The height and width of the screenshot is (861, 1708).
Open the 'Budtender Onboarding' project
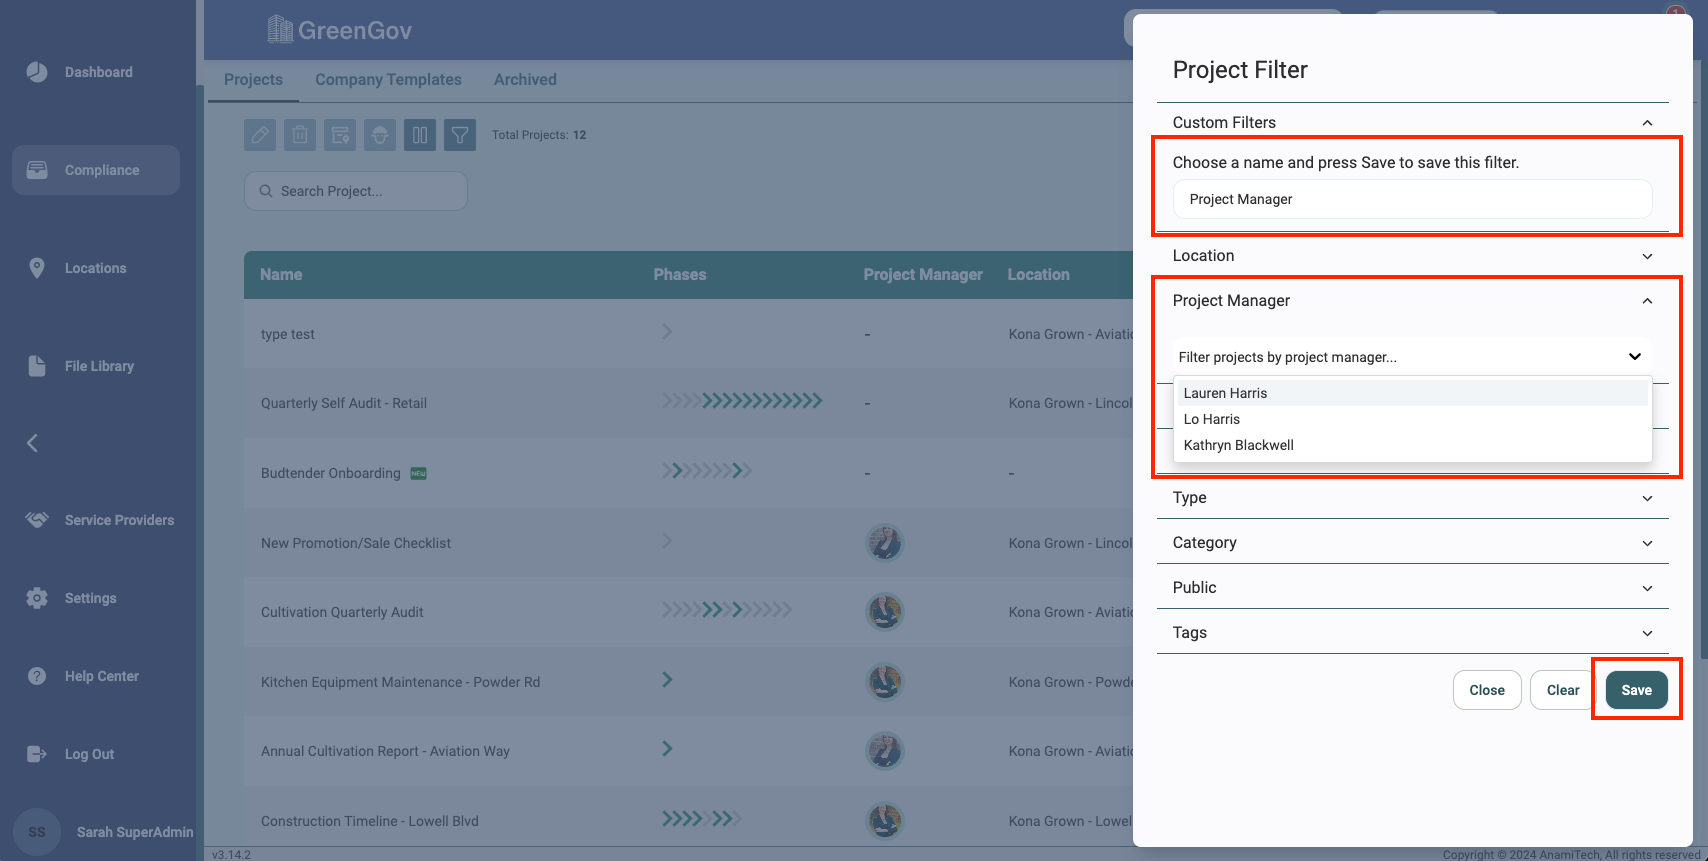pos(331,473)
